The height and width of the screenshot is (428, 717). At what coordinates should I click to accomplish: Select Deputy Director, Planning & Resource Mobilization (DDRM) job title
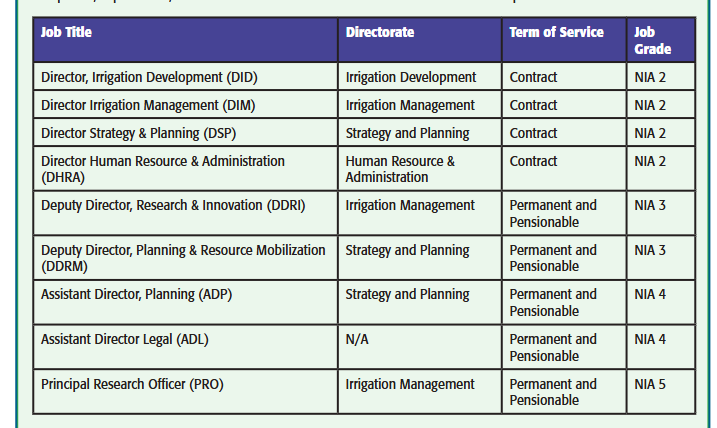pyautogui.click(x=183, y=258)
